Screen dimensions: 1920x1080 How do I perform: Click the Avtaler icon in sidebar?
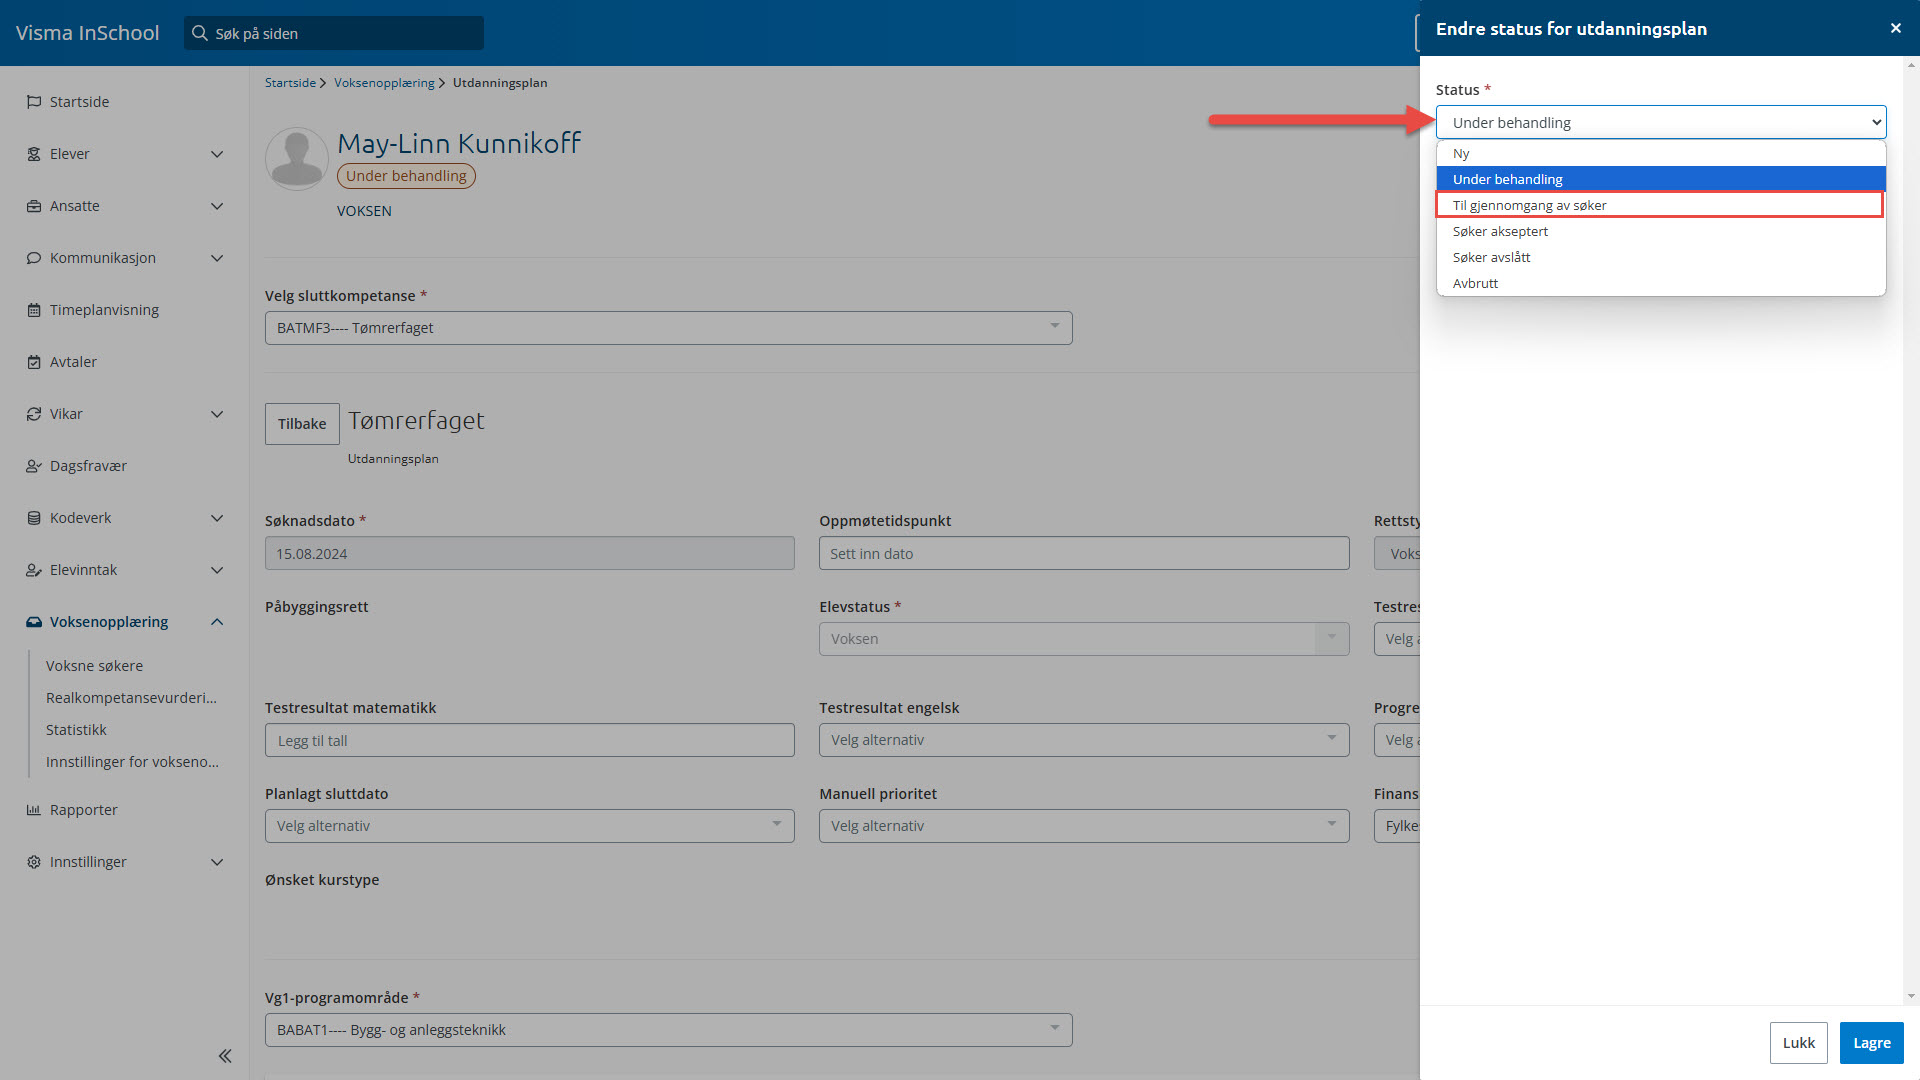tap(34, 362)
